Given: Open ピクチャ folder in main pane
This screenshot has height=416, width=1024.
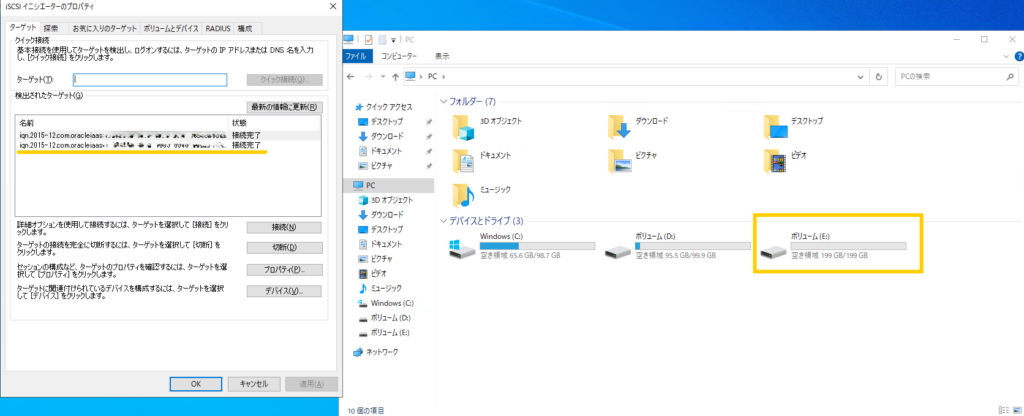Looking at the screenshot, I should pyautogui.click(x=619, y=161).
